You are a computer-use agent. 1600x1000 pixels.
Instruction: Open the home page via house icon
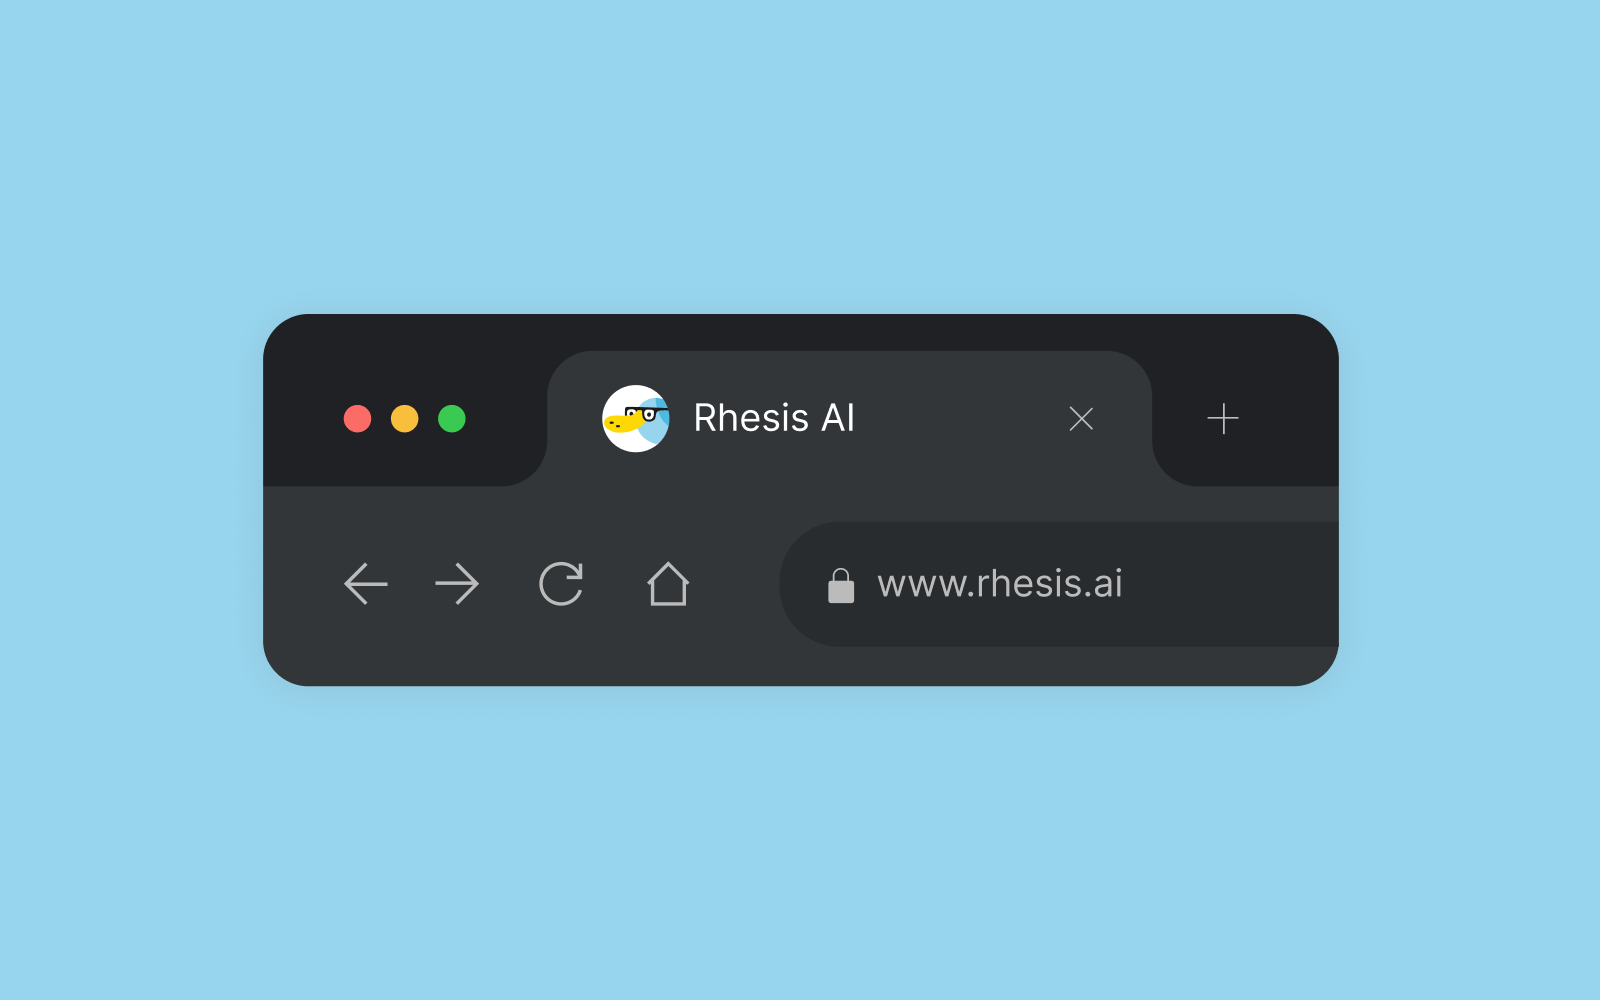pos(668,584)
